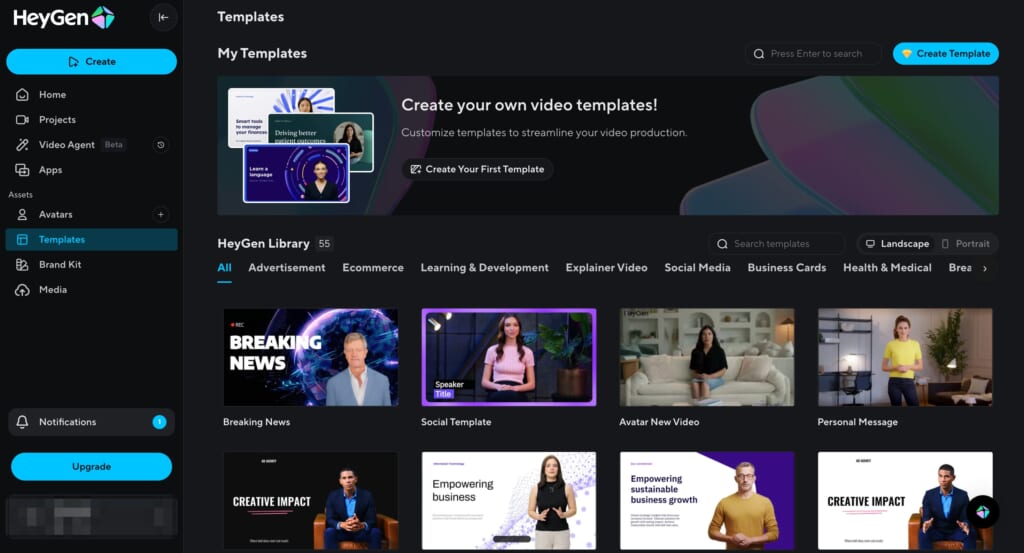The height and width of the screenshot is (553, 1024).
Task: Show more categories with right chevron
Action: [985, 268]
